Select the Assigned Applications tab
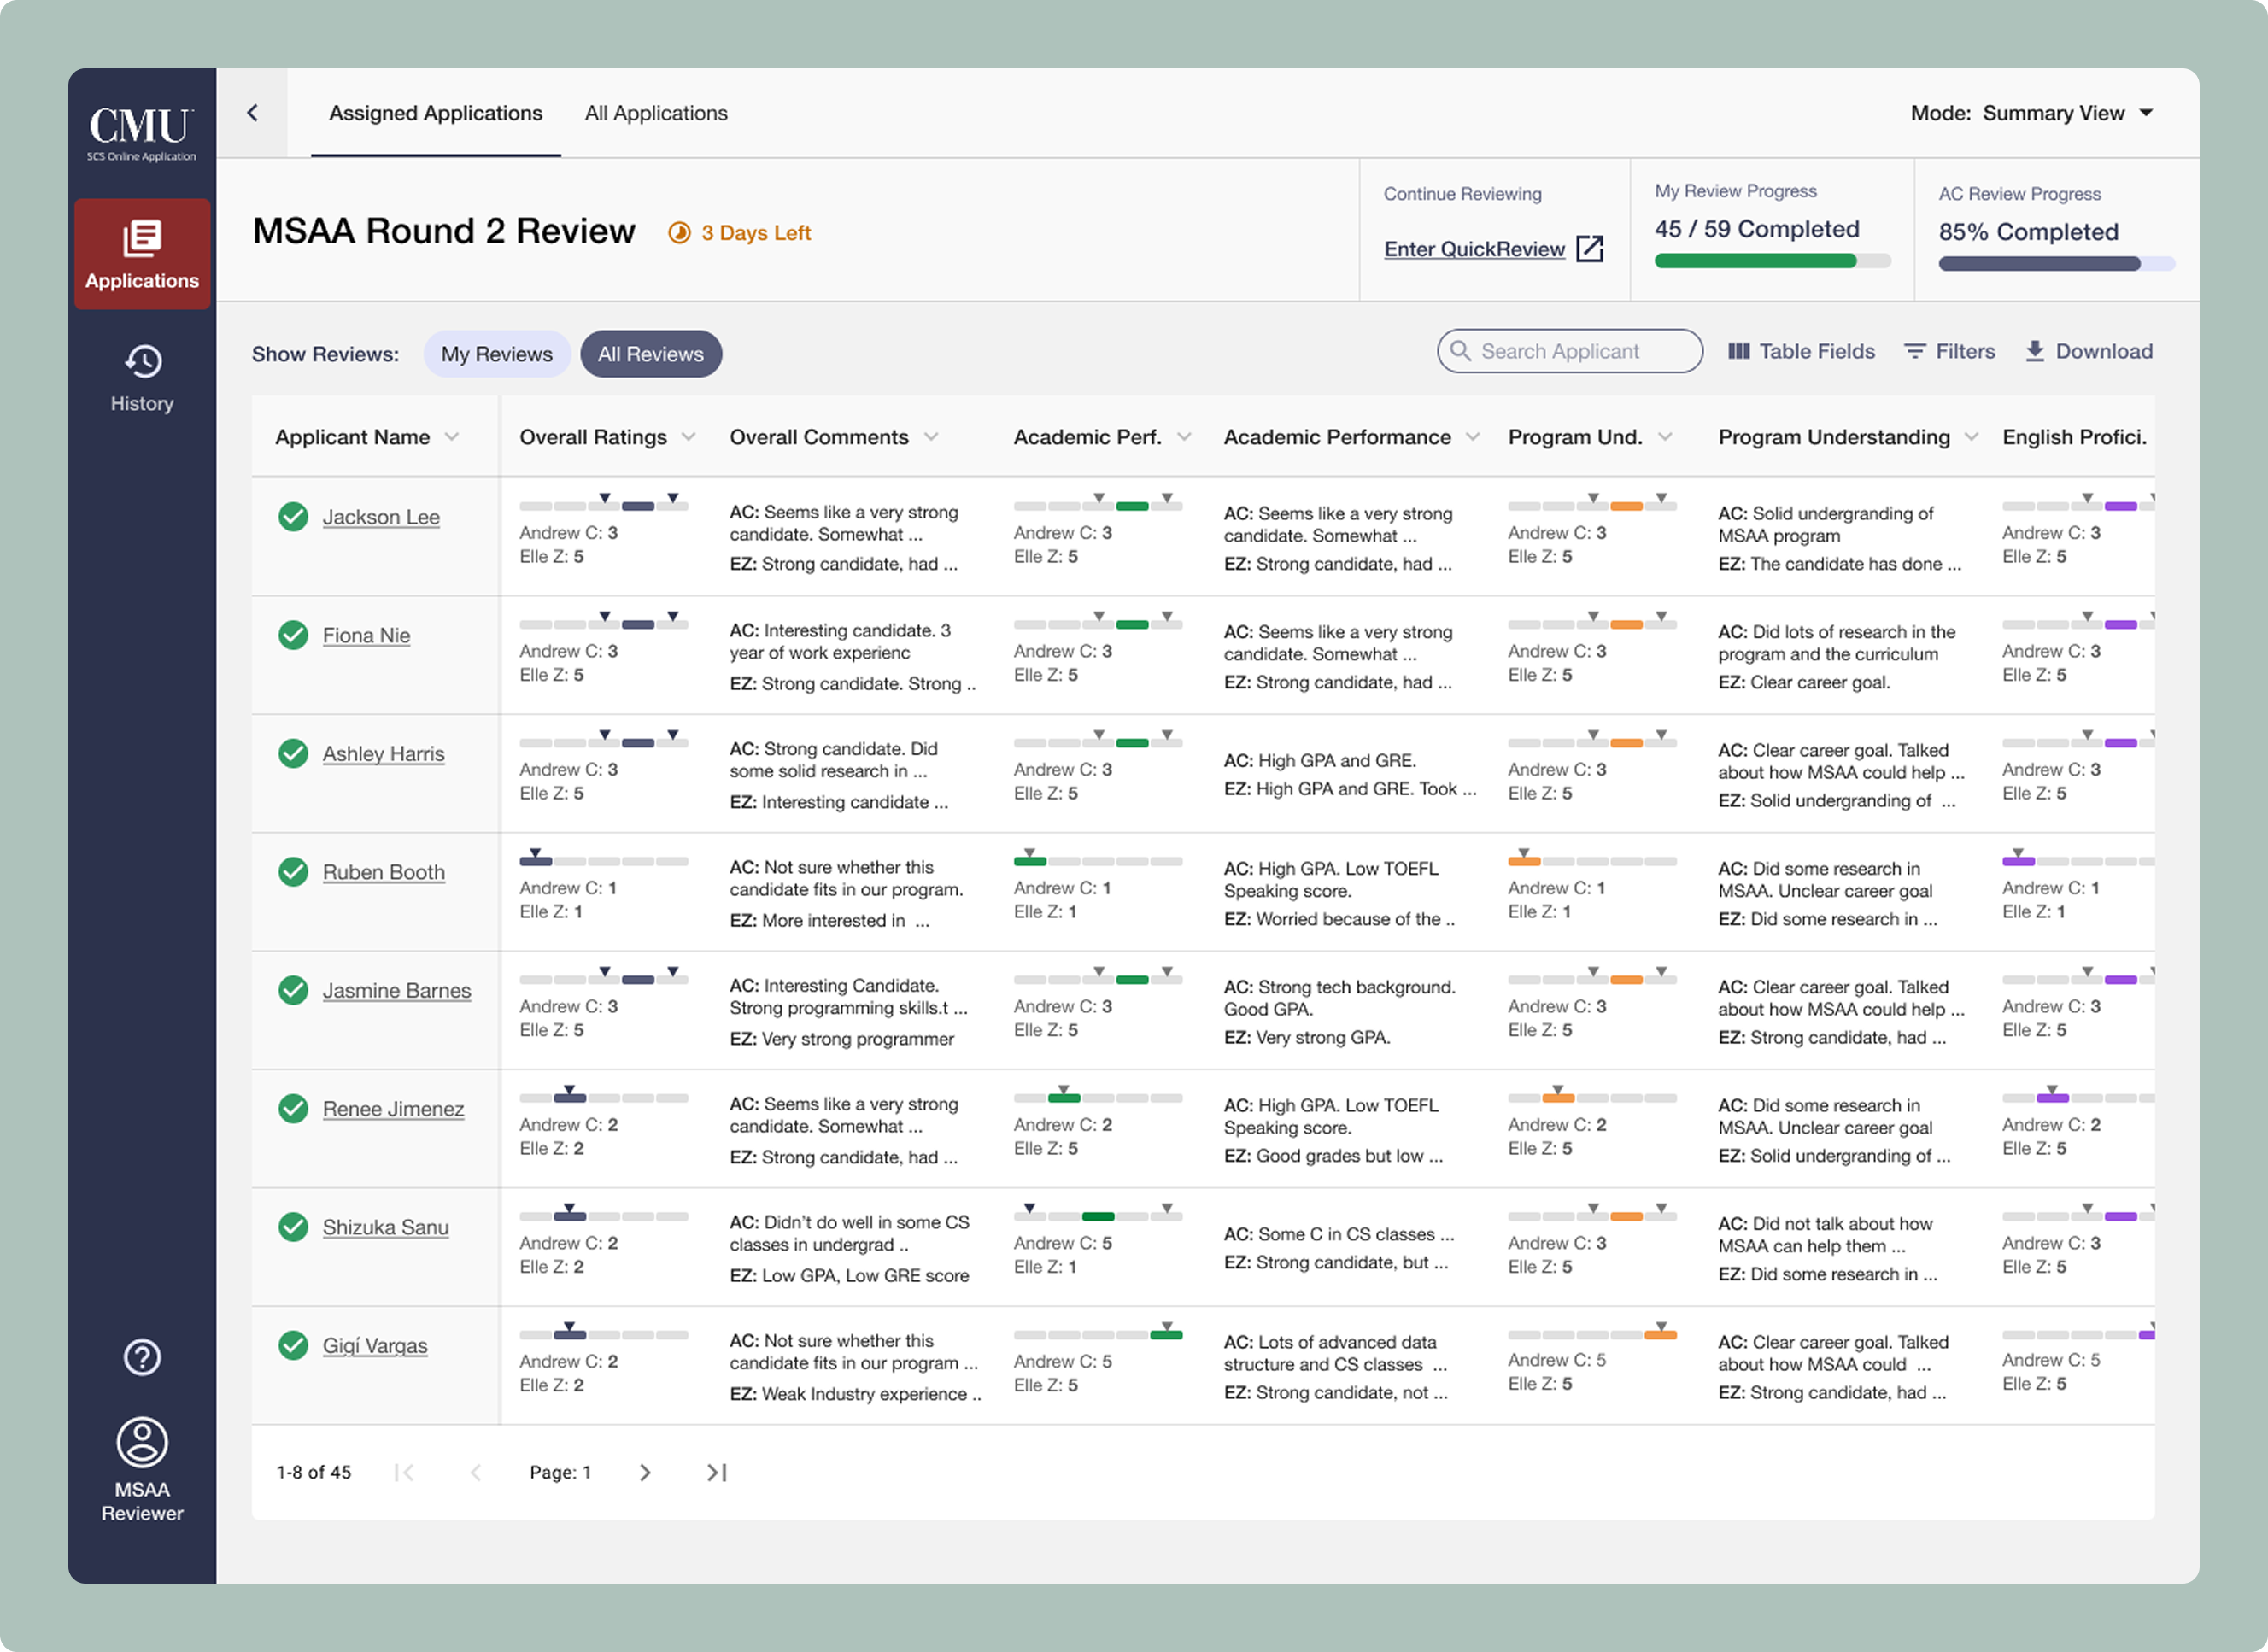The height and width of the screenshot is (1652, 2268). point(436,113)
